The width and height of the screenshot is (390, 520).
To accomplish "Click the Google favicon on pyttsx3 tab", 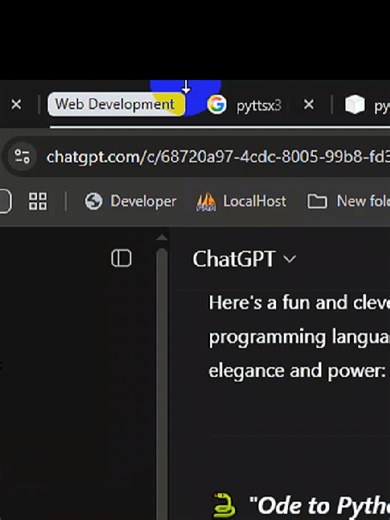I will 217,105.
